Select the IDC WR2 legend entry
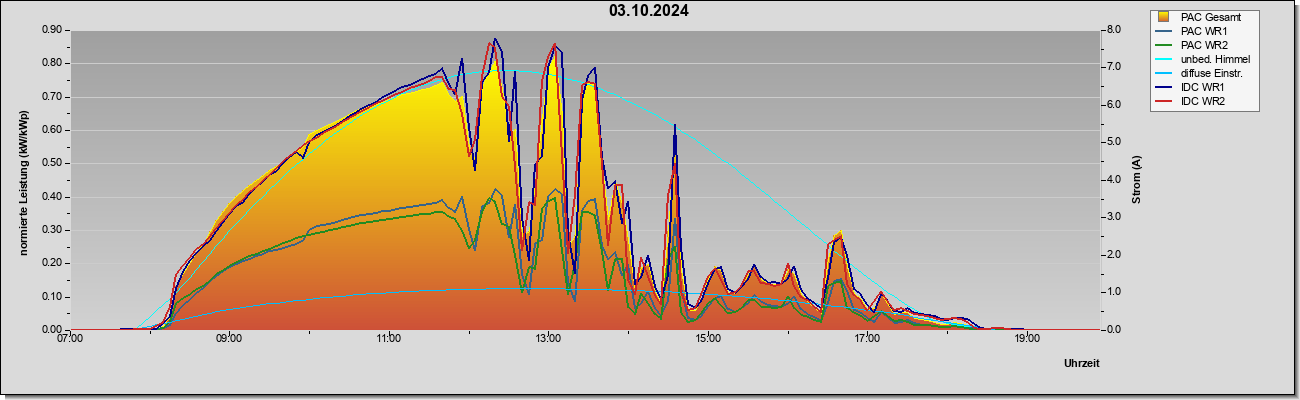The height and width of the screenshot is (400, 1300). (1198, 101)
